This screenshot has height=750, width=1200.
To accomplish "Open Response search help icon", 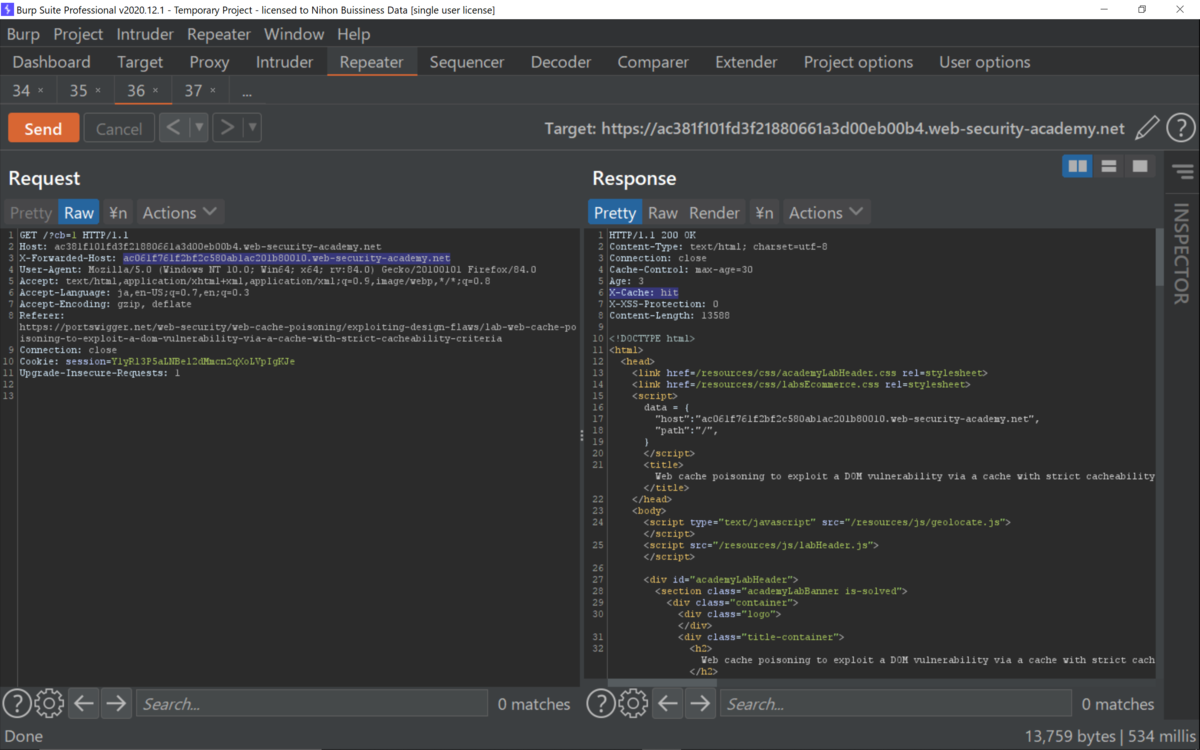I will (x=600, y=704).
